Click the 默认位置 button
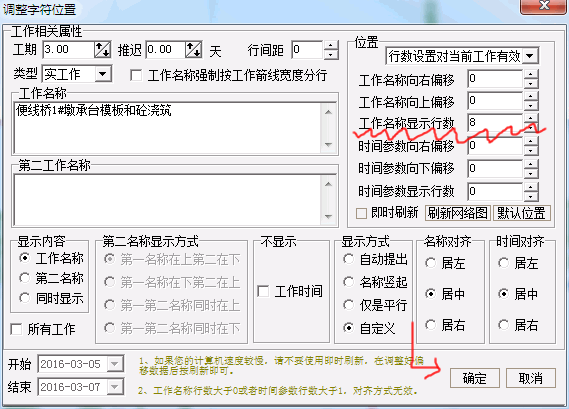Viewport: 569px width, 409px height. pos(521,213)
